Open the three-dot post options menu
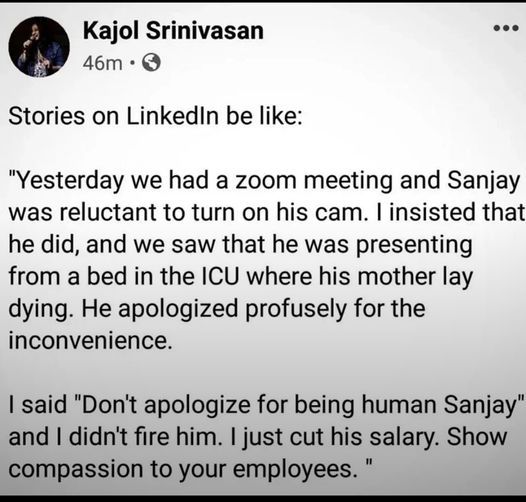 [506, 28]
